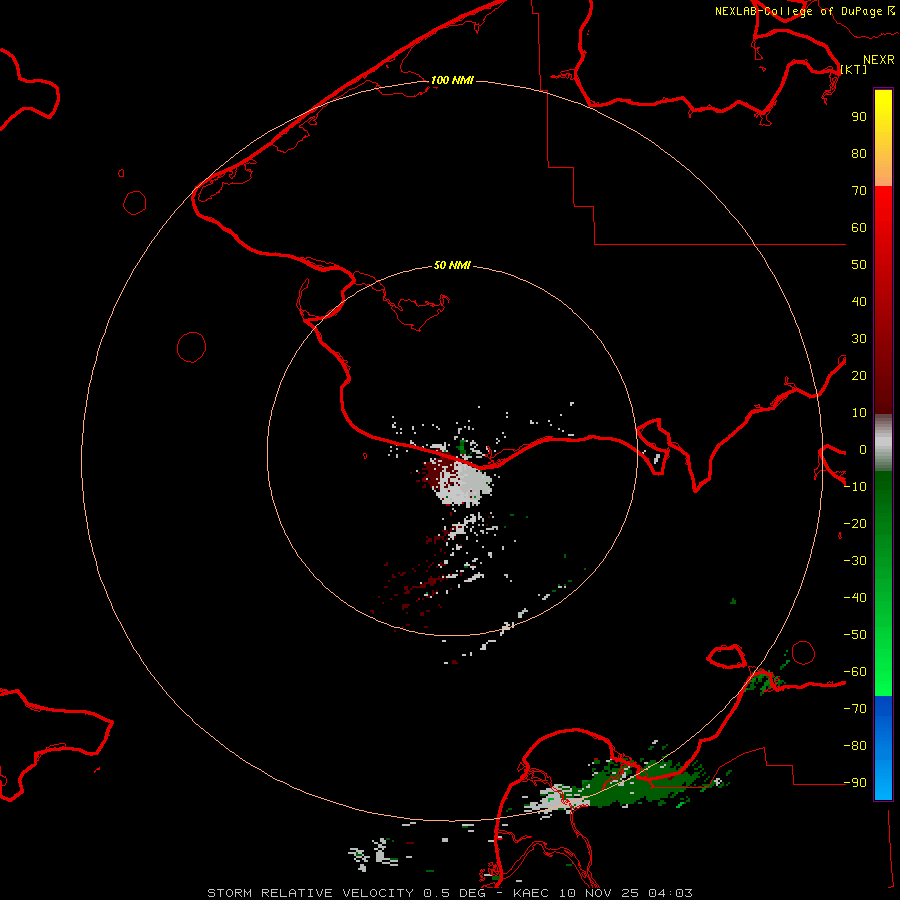Image resolution: width=900 pixels, height=900 pixels.
Task: Click the -90 value on the velocity scale
Action: [x=855, y=782]
